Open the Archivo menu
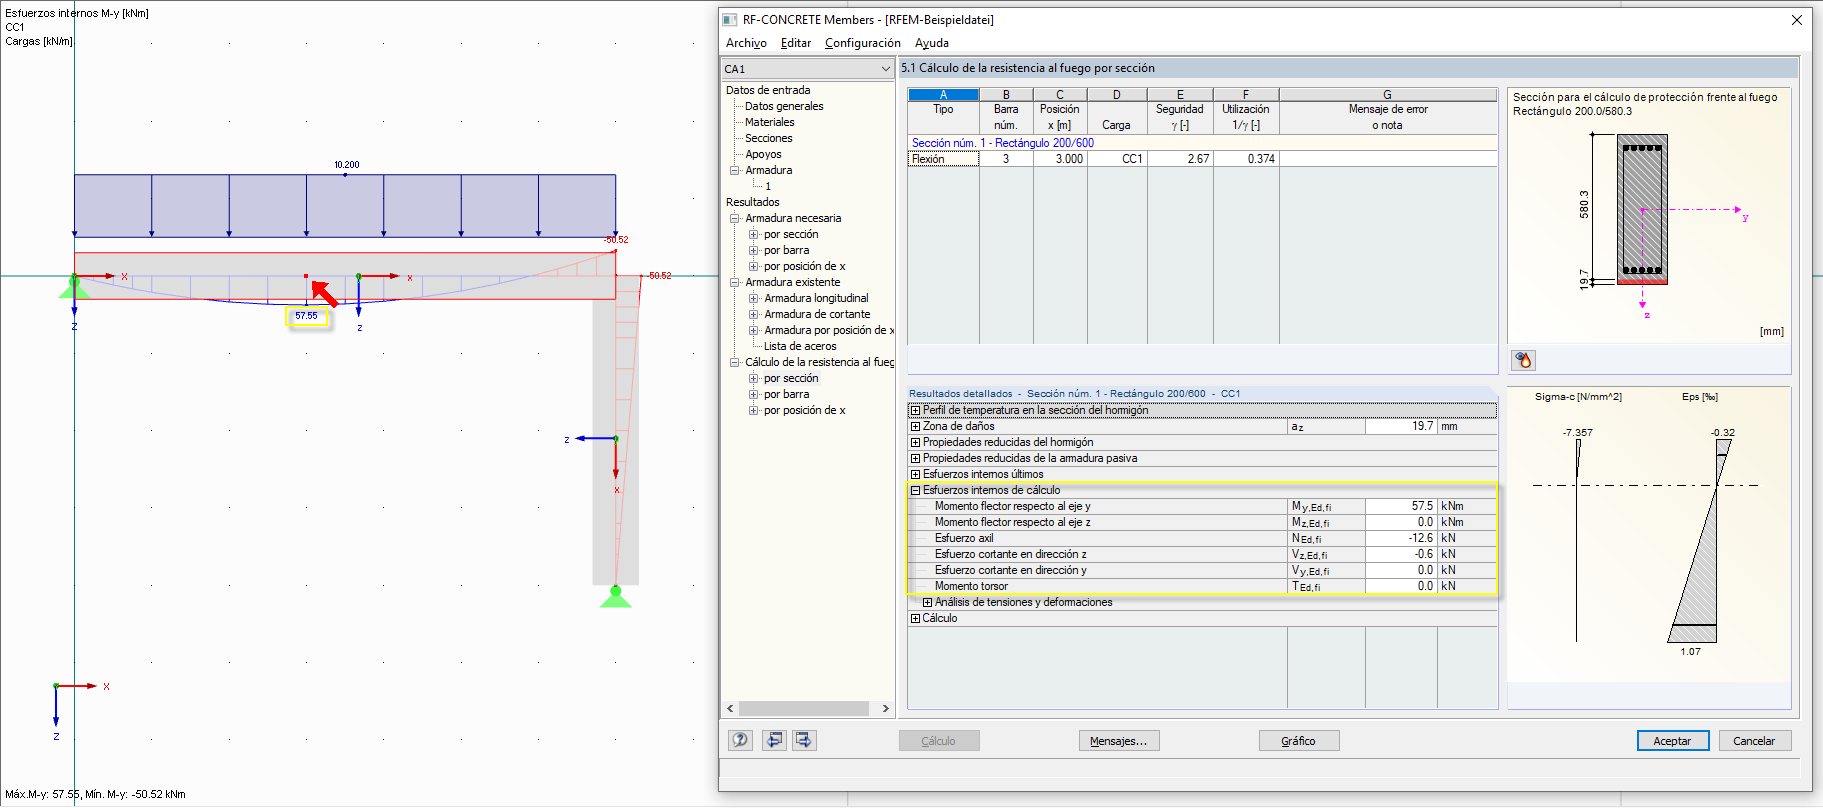 pos(746,43)
